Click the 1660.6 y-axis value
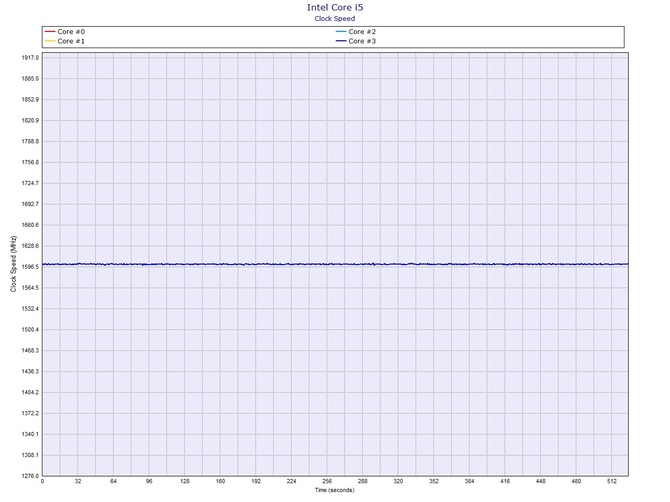Screen dimensions: 670x502 [30, 225]
